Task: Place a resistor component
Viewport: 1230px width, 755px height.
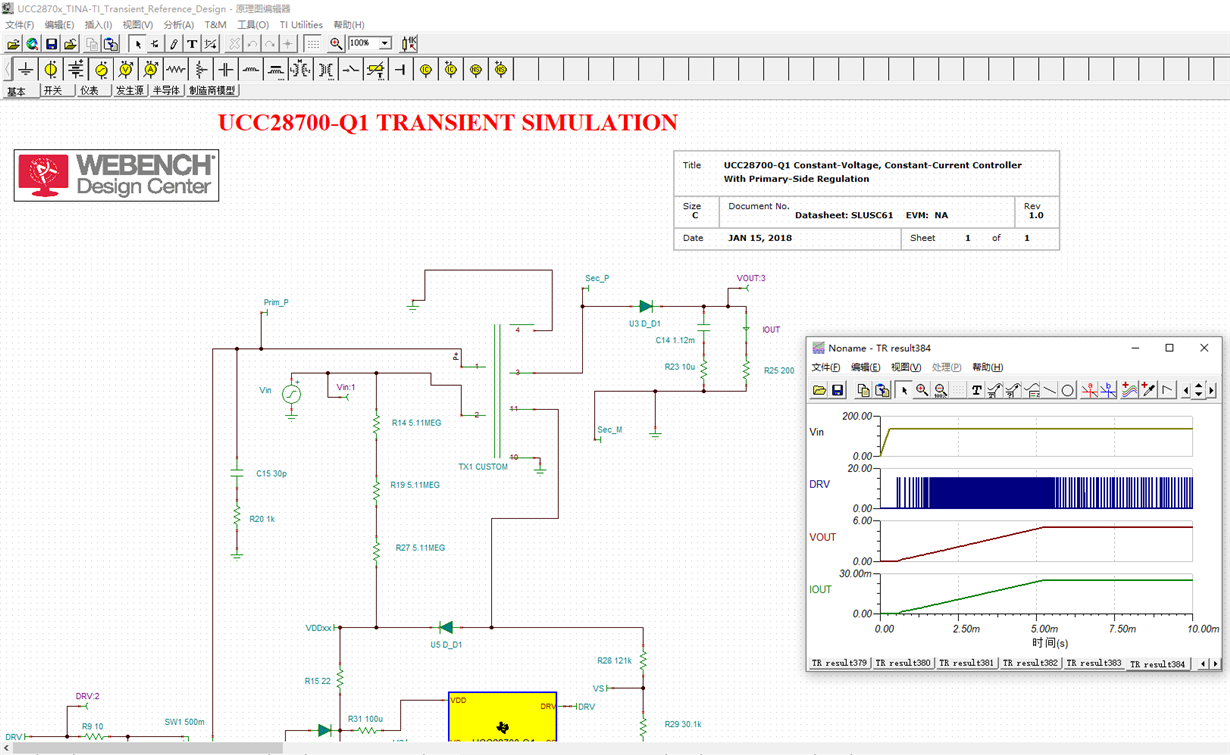Action: (x=175, y=69)
